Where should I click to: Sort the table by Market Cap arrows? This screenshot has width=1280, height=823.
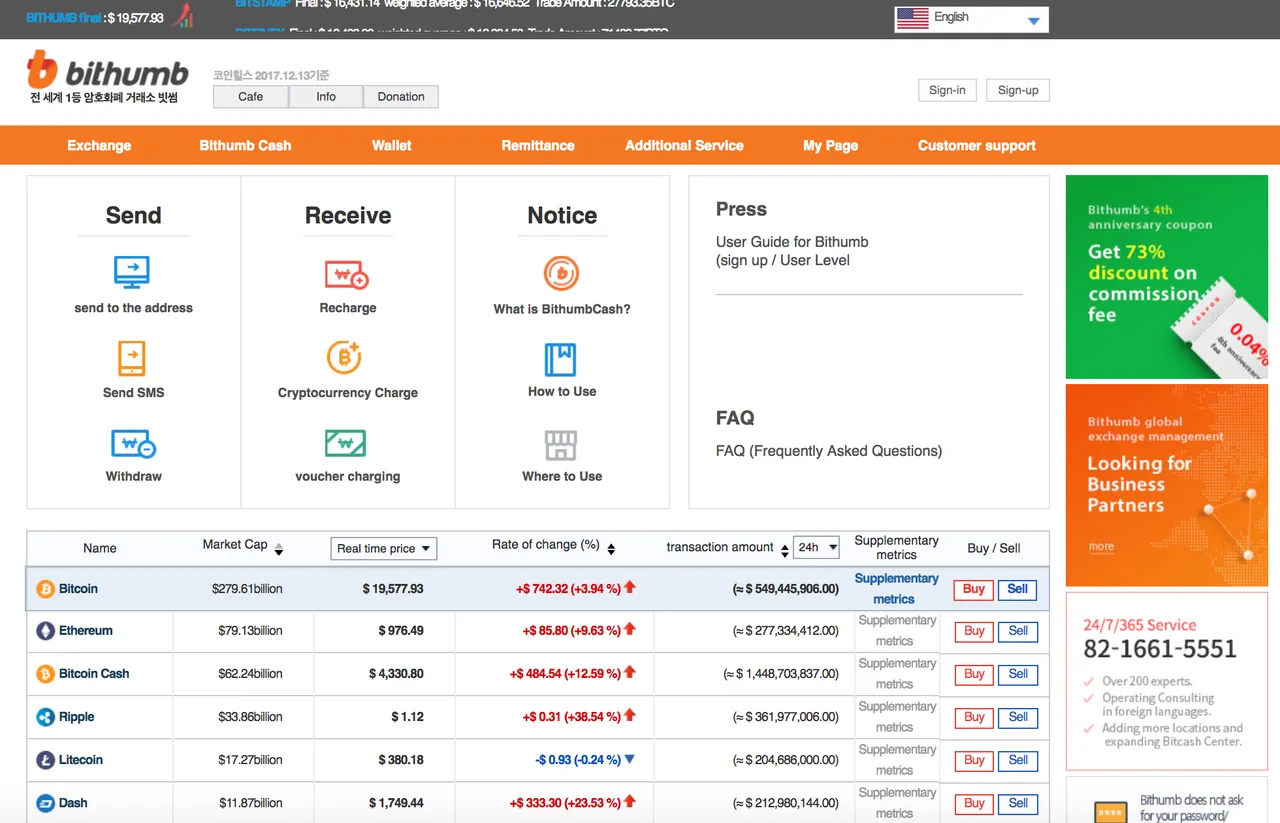tap(279, 549)
